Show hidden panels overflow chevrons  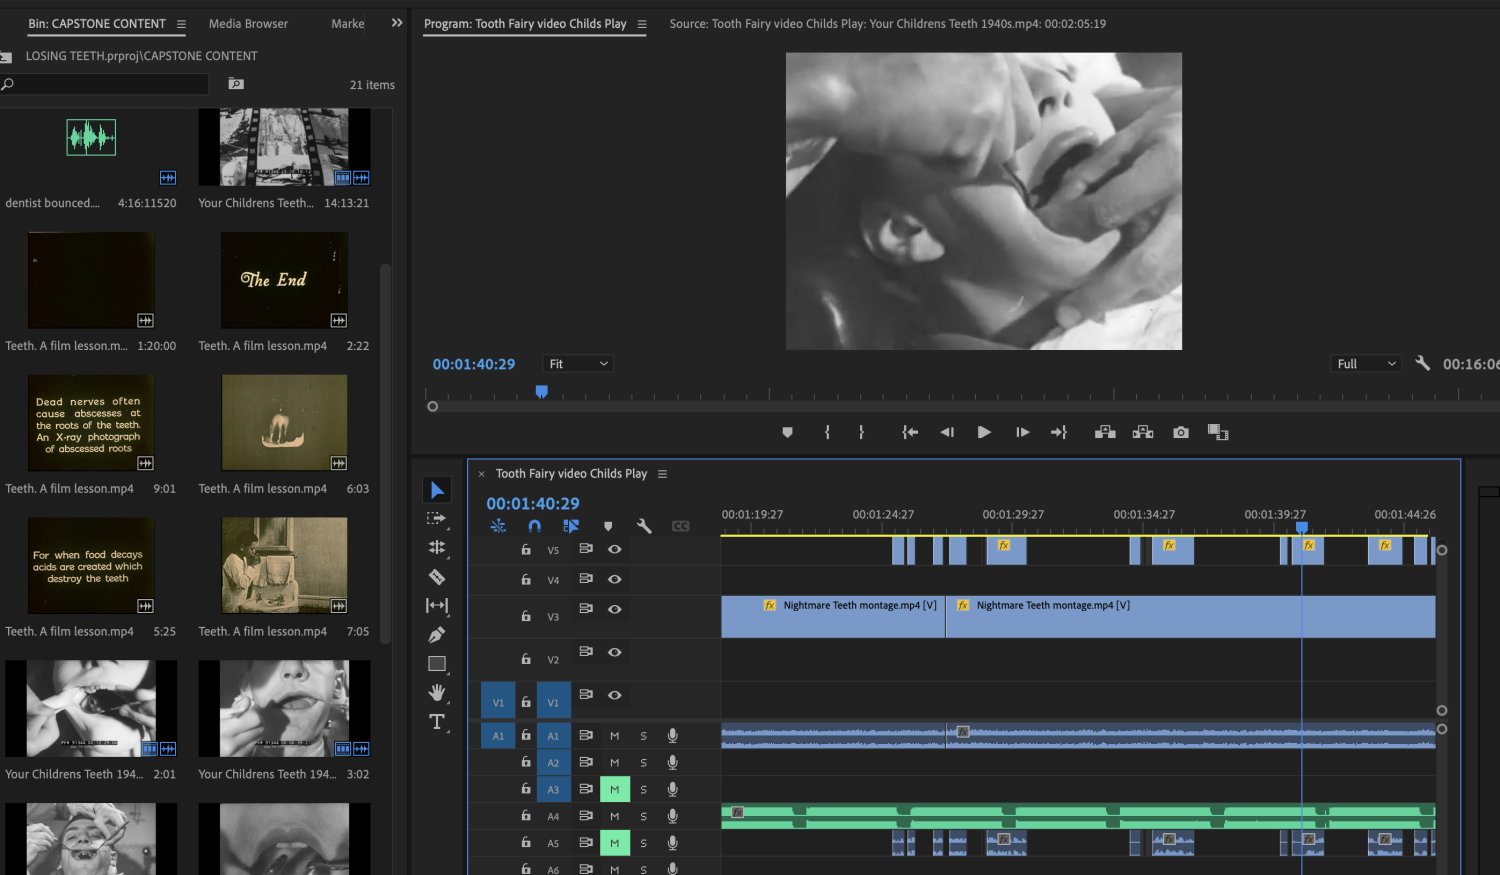pyautogui.click(x=397, y=23)
